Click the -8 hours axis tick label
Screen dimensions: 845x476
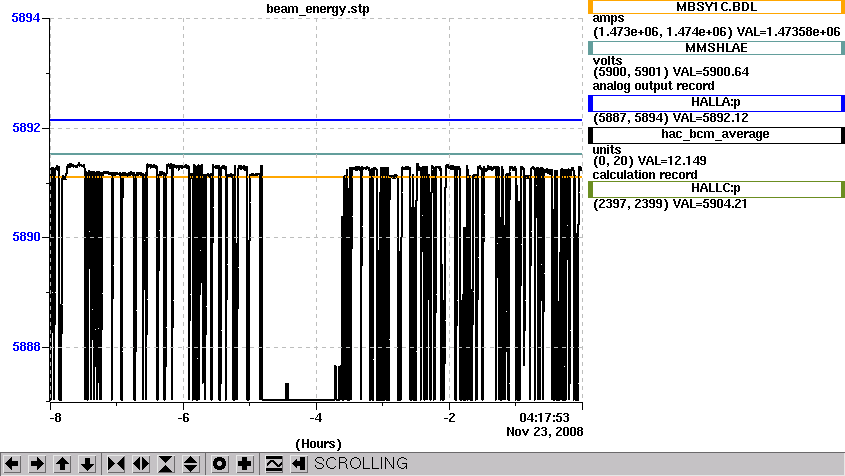[55, 418]
